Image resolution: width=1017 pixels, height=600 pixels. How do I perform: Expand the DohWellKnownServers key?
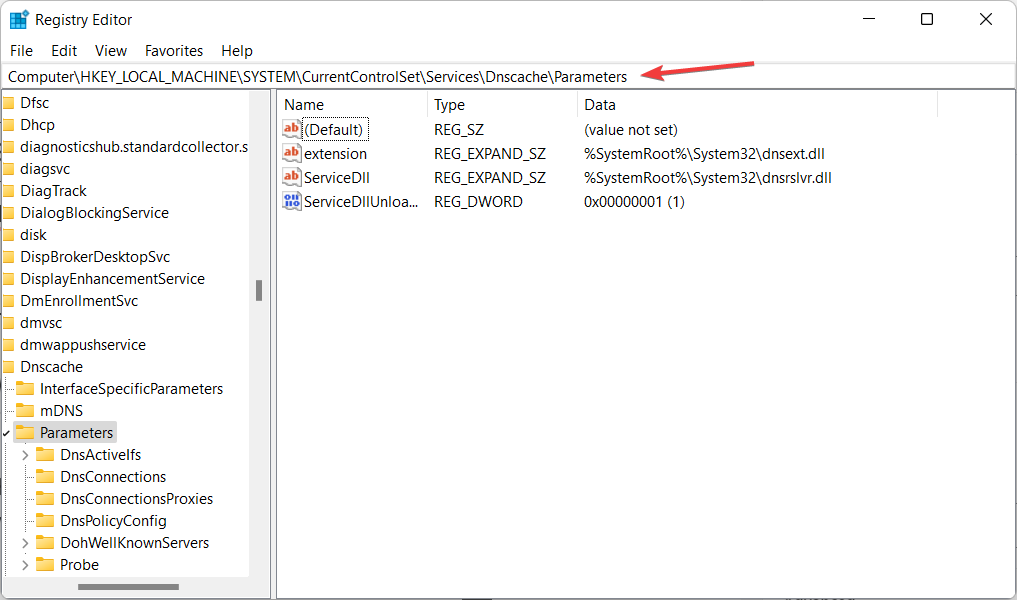click(25, 543)
